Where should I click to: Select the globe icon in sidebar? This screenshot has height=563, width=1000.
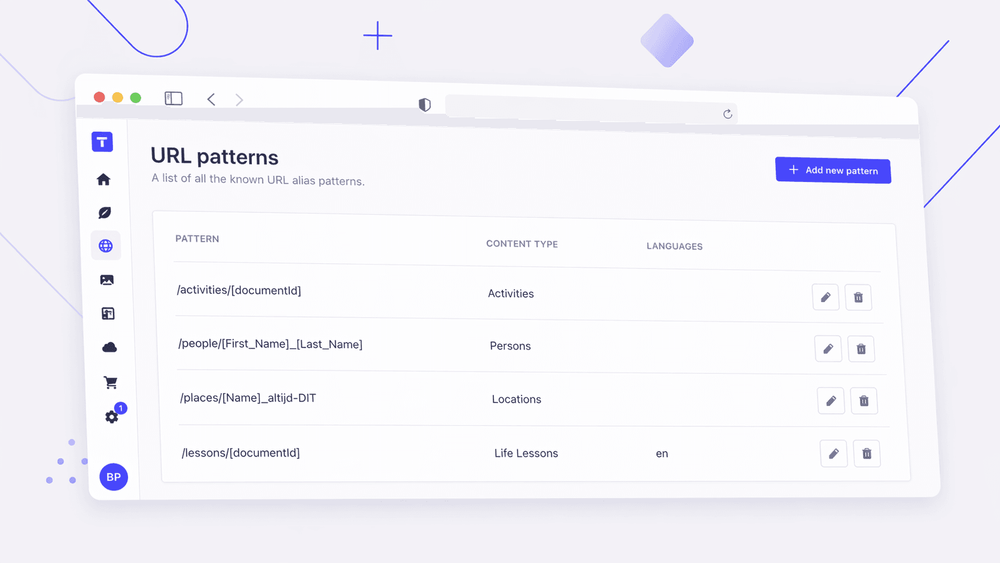click(106, 246)
